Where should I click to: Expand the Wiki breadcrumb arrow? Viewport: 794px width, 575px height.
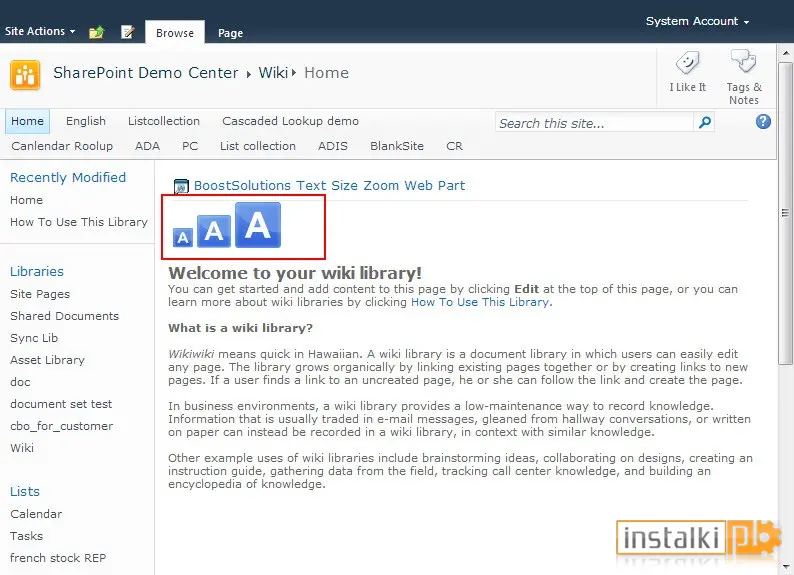click(x=294, y=73)
